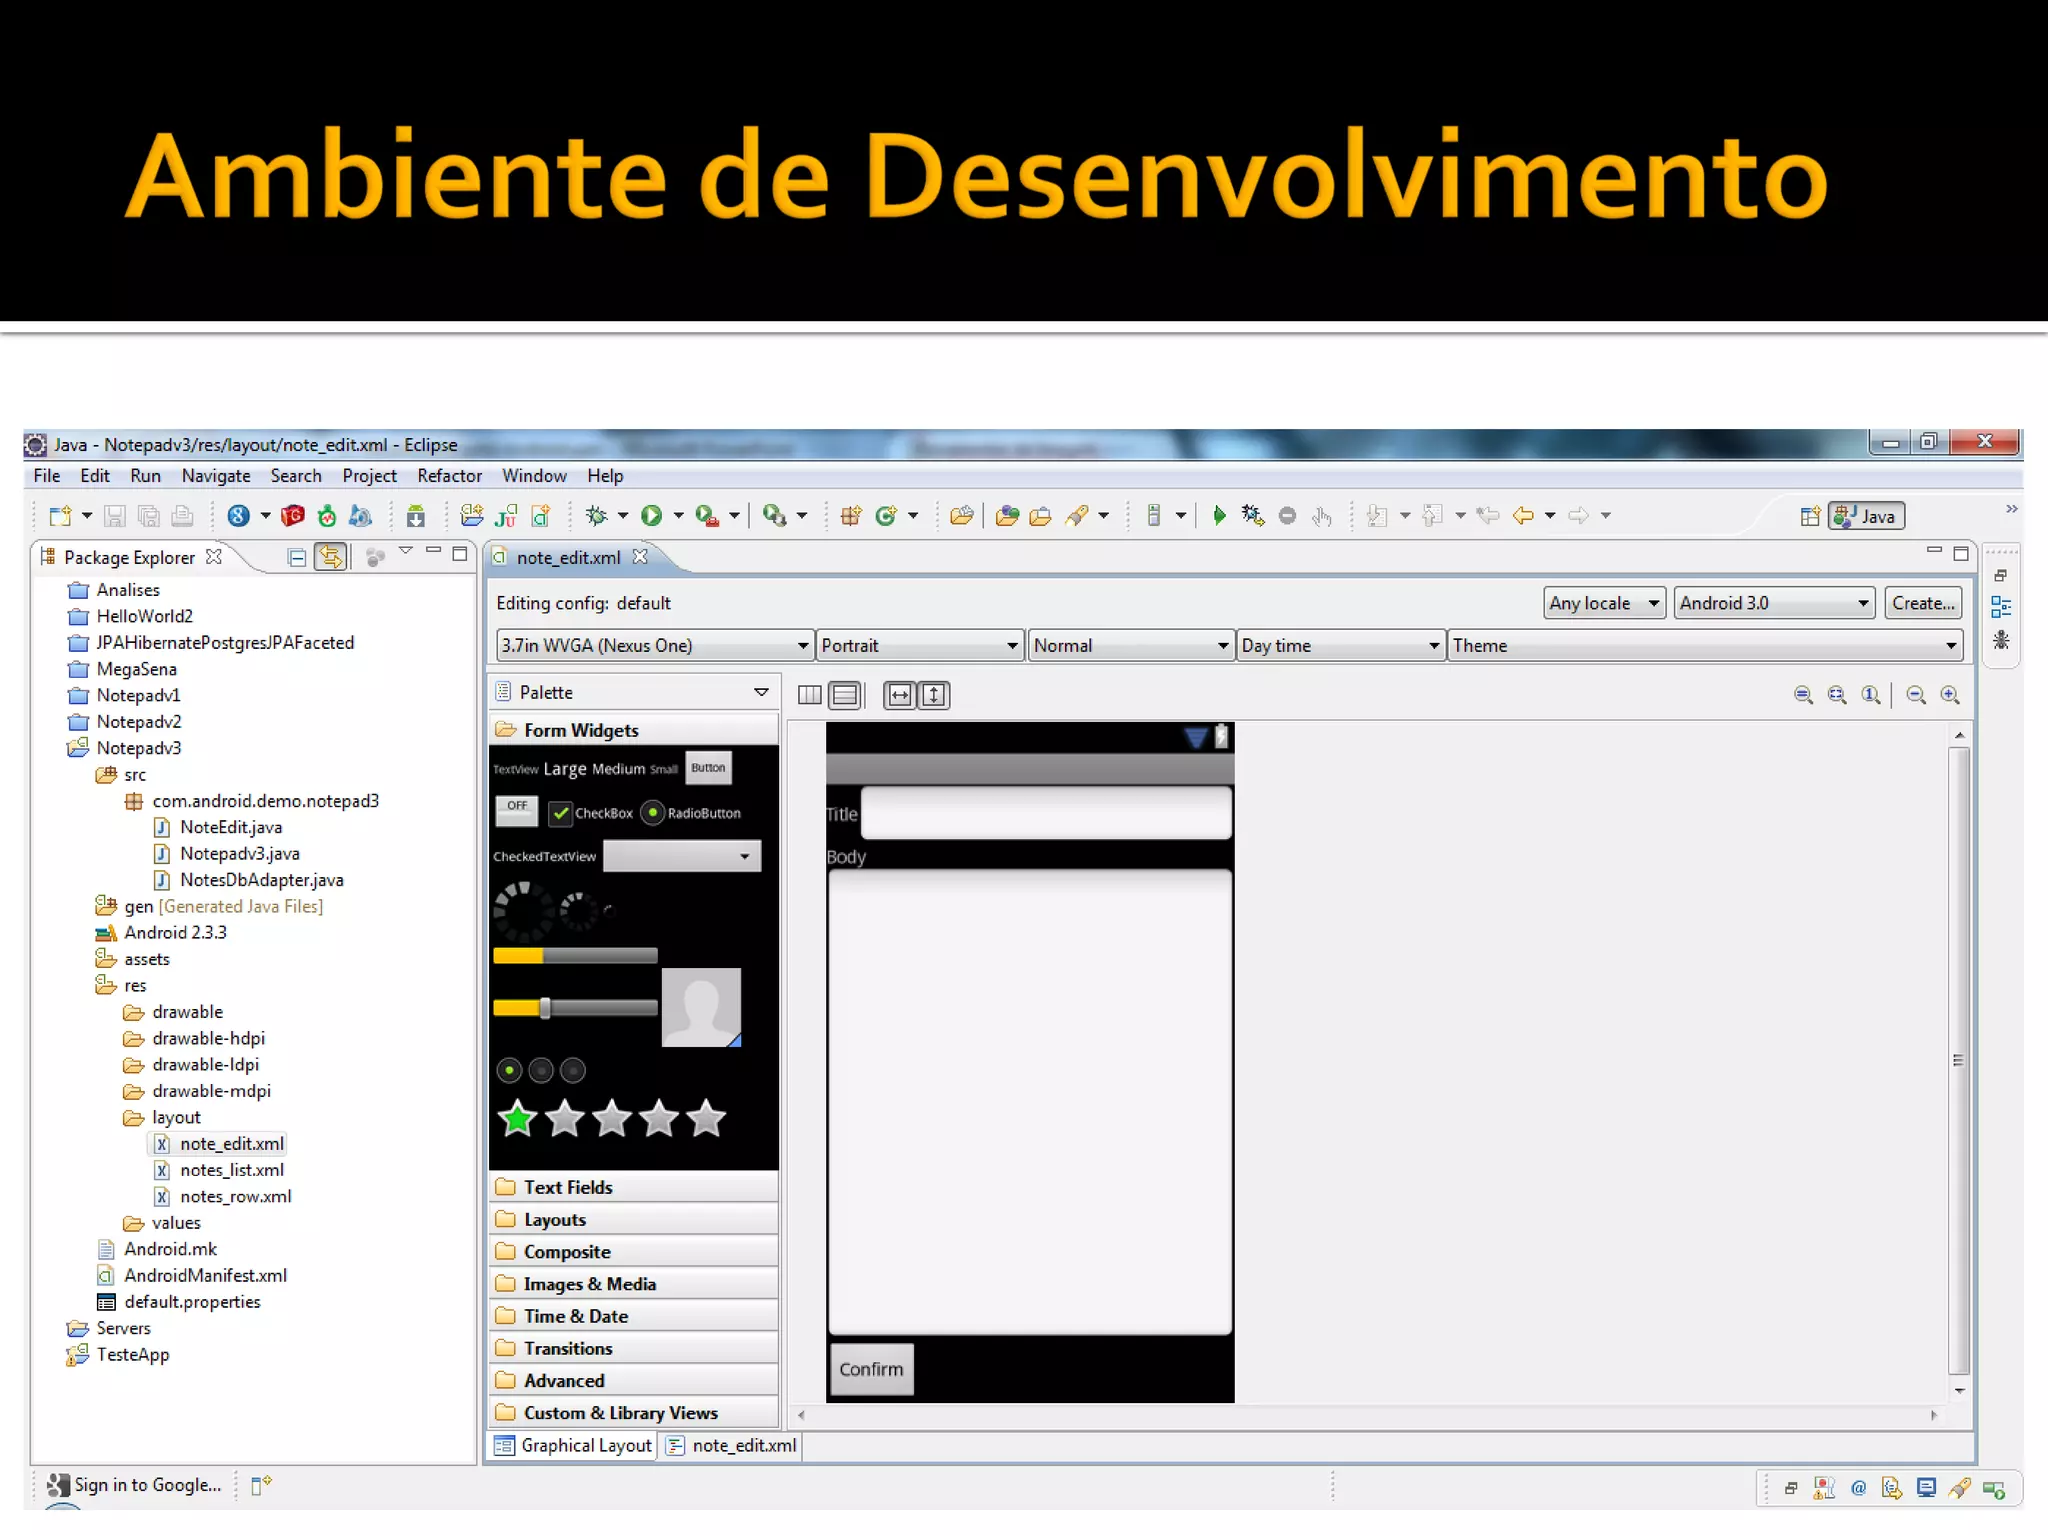Click the zoom in icon in layout editor
Viewport: 2048px width, 1536px height.
(x=1949, y=695)
